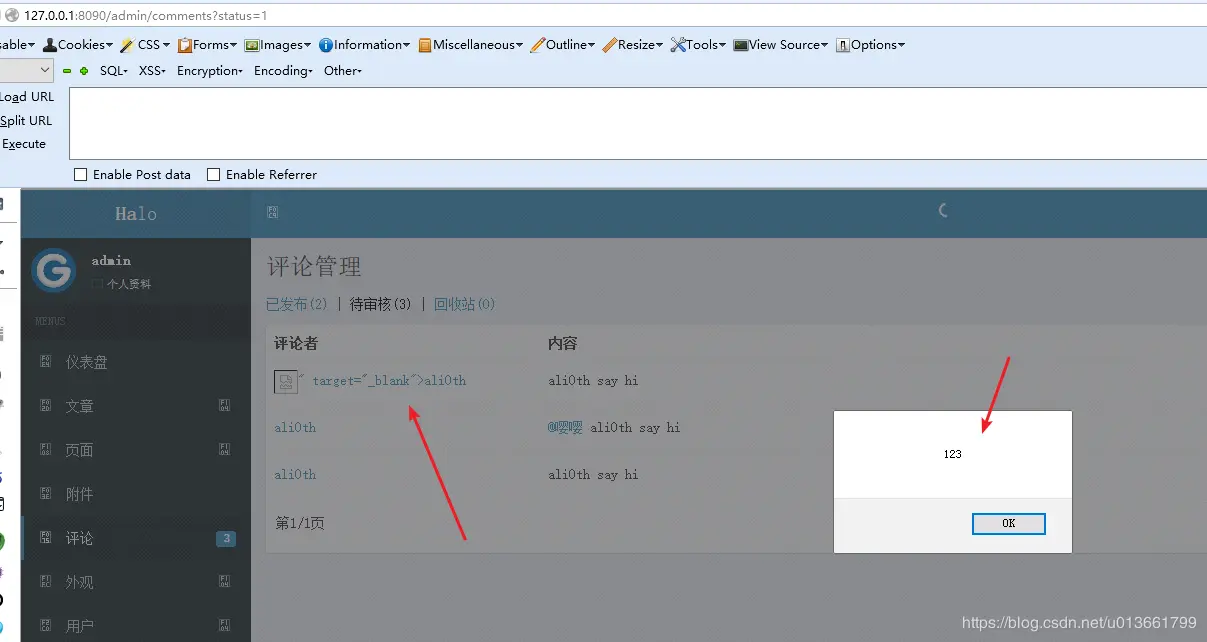Open 外观 in the sidebar
The image size is (1207, 642).
click(x=79, y=582)
